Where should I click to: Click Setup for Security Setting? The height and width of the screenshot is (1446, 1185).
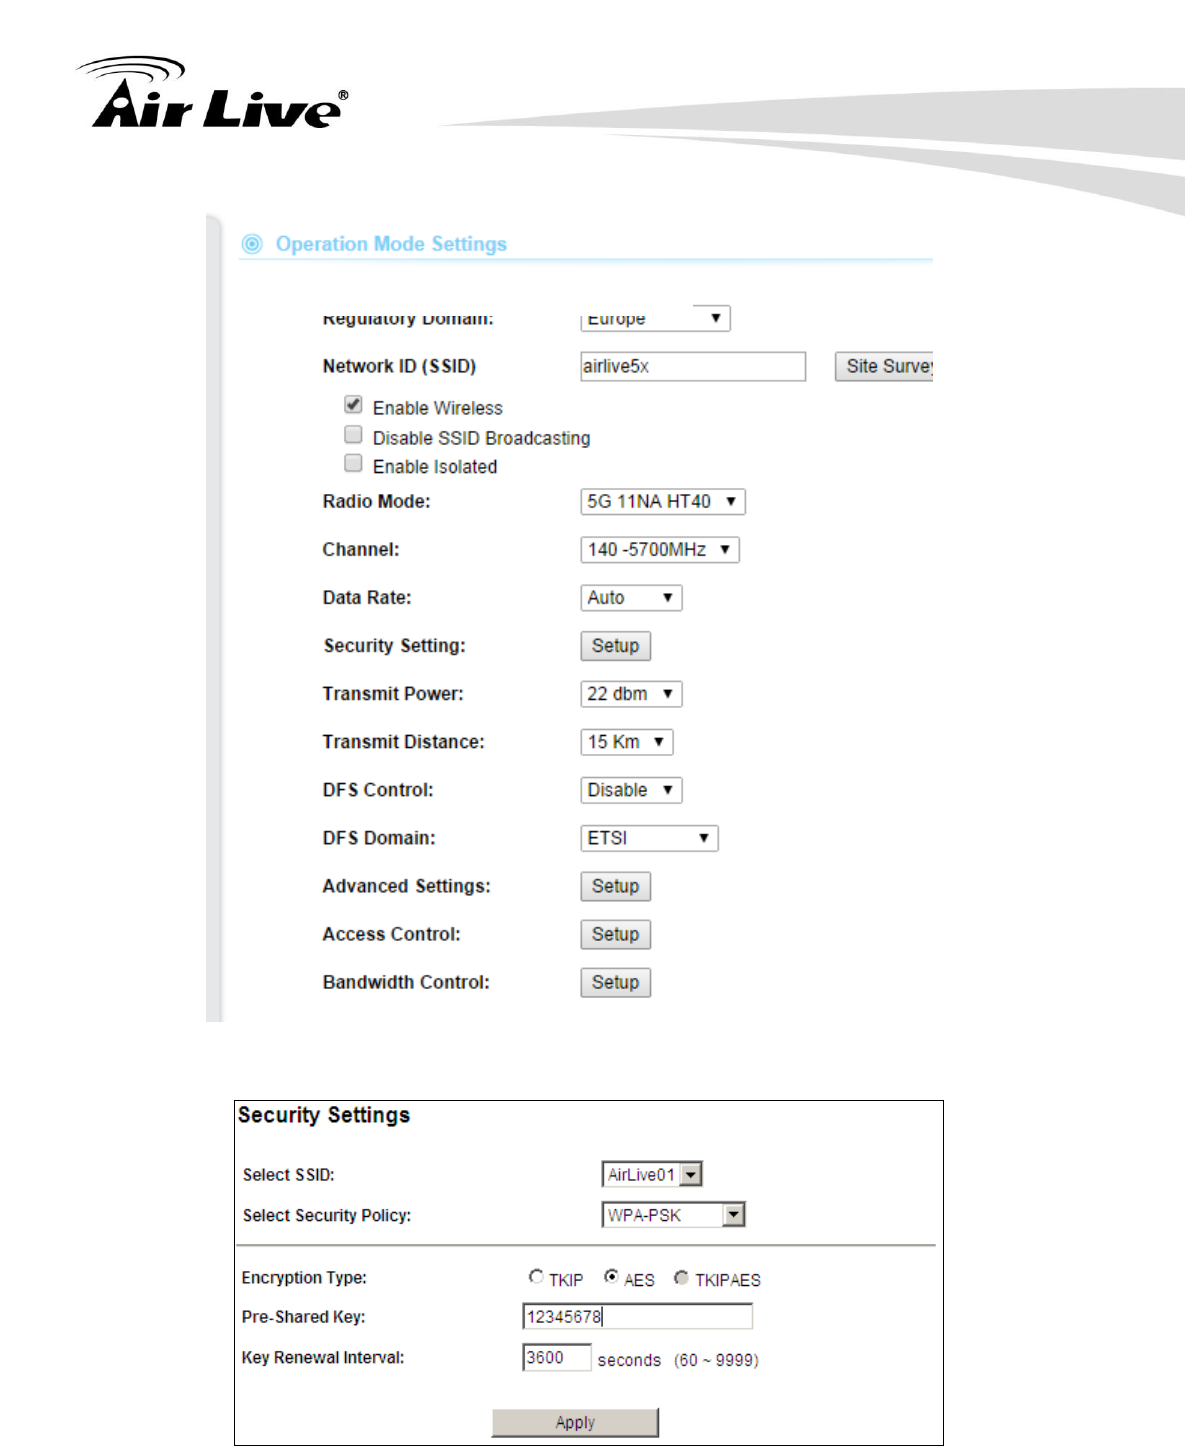pos(615,646)
